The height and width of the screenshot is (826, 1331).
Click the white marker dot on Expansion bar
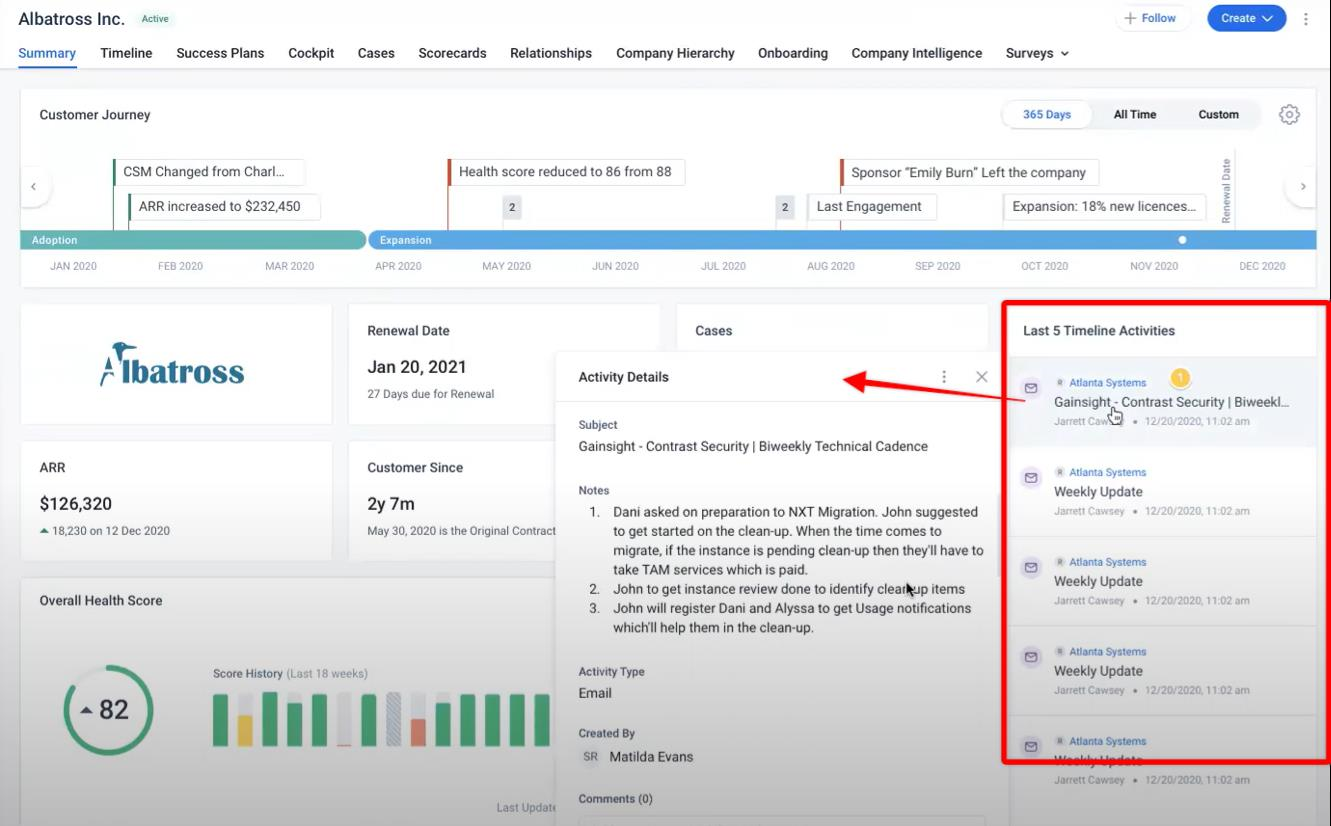click(1182, 240)
